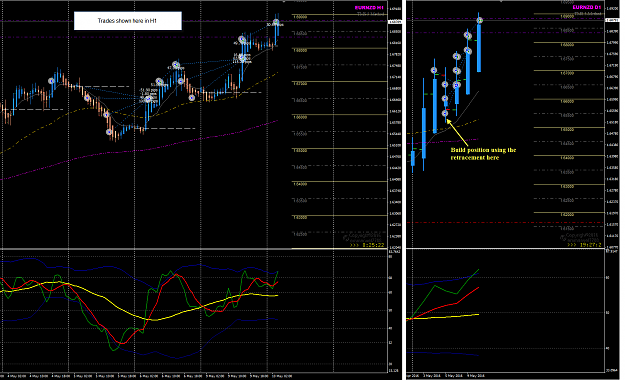The height and width of the screenshot is (380, 625).
Task: Click the current price tag on H1 price axis
Action: (x=395, y=21)
